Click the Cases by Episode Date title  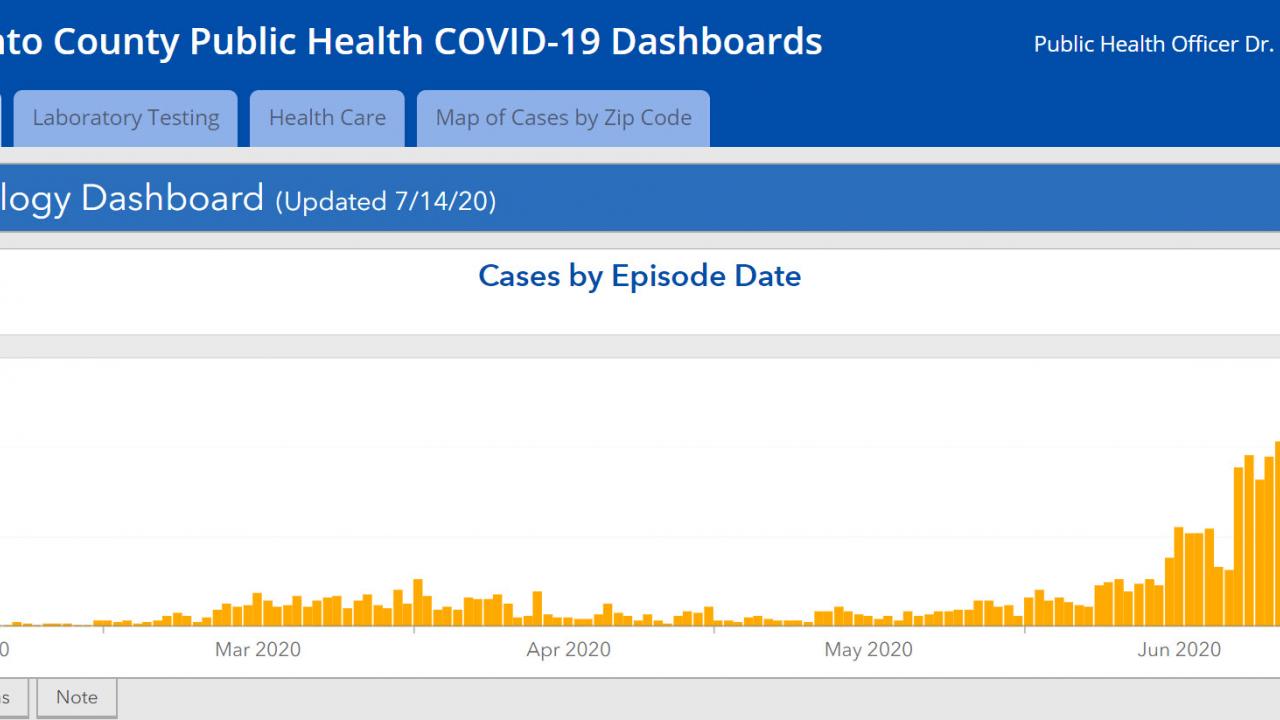click(x=639, y=276)
